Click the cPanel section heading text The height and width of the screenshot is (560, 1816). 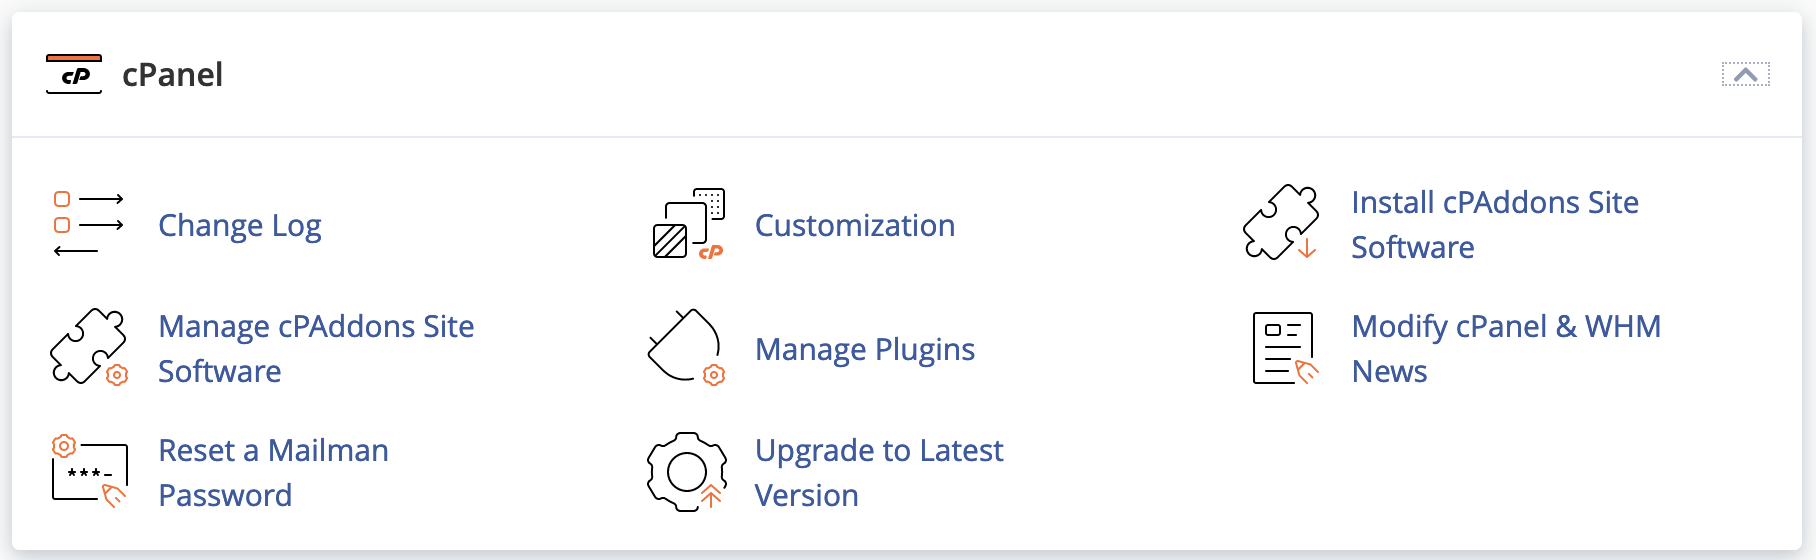click(x=172, y=75)
